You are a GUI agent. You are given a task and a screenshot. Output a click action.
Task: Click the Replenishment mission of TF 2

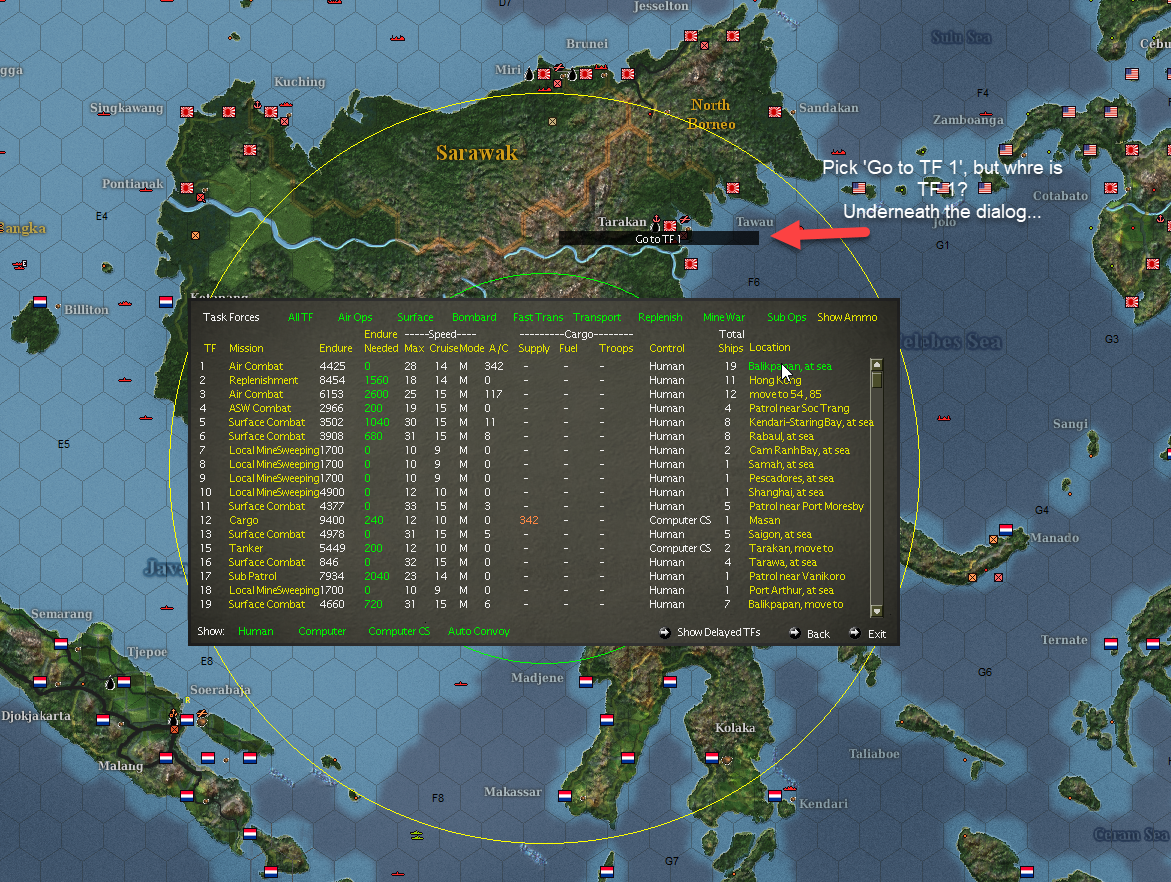(263, 380)
